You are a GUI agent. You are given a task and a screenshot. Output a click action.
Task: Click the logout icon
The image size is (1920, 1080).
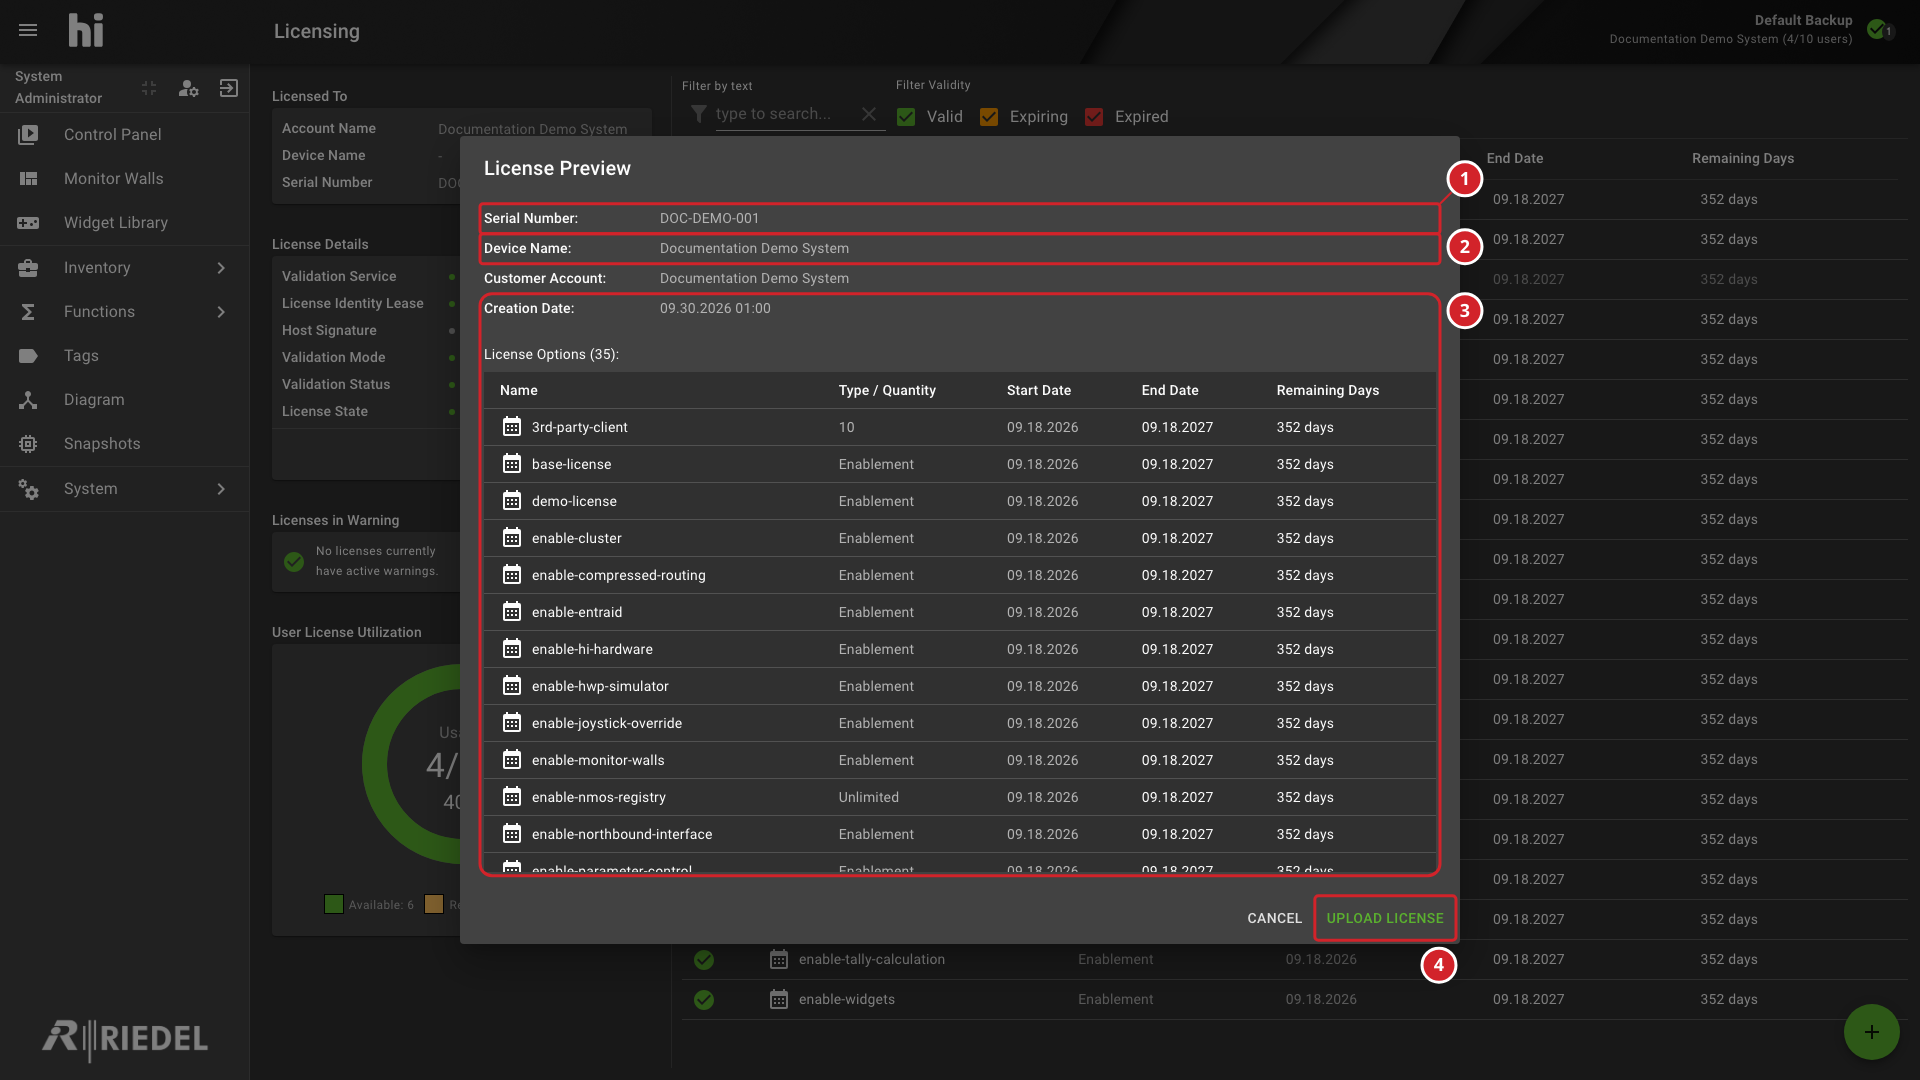[229, 88]
